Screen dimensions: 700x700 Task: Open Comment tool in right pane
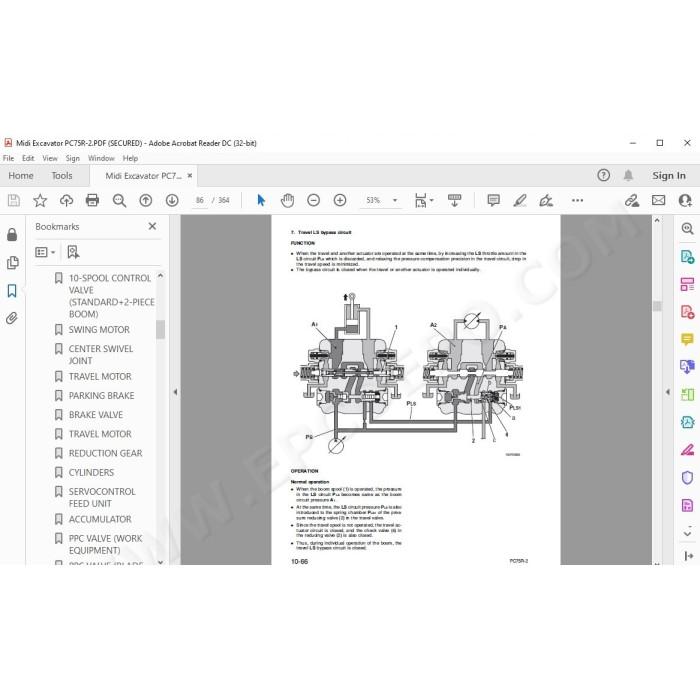[x=688, y=339]
